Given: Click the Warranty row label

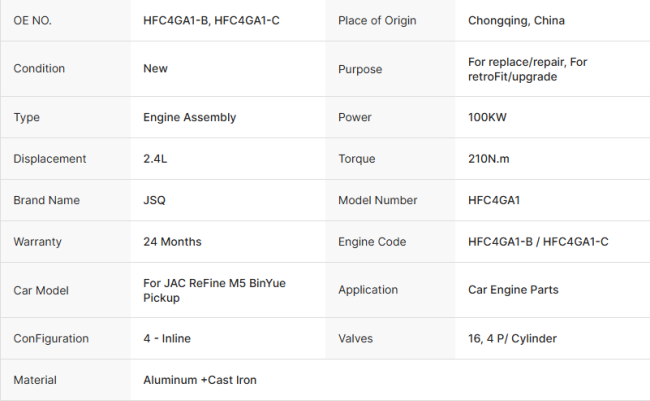Looking at the screenshot, I should click(x=37, y=242).
